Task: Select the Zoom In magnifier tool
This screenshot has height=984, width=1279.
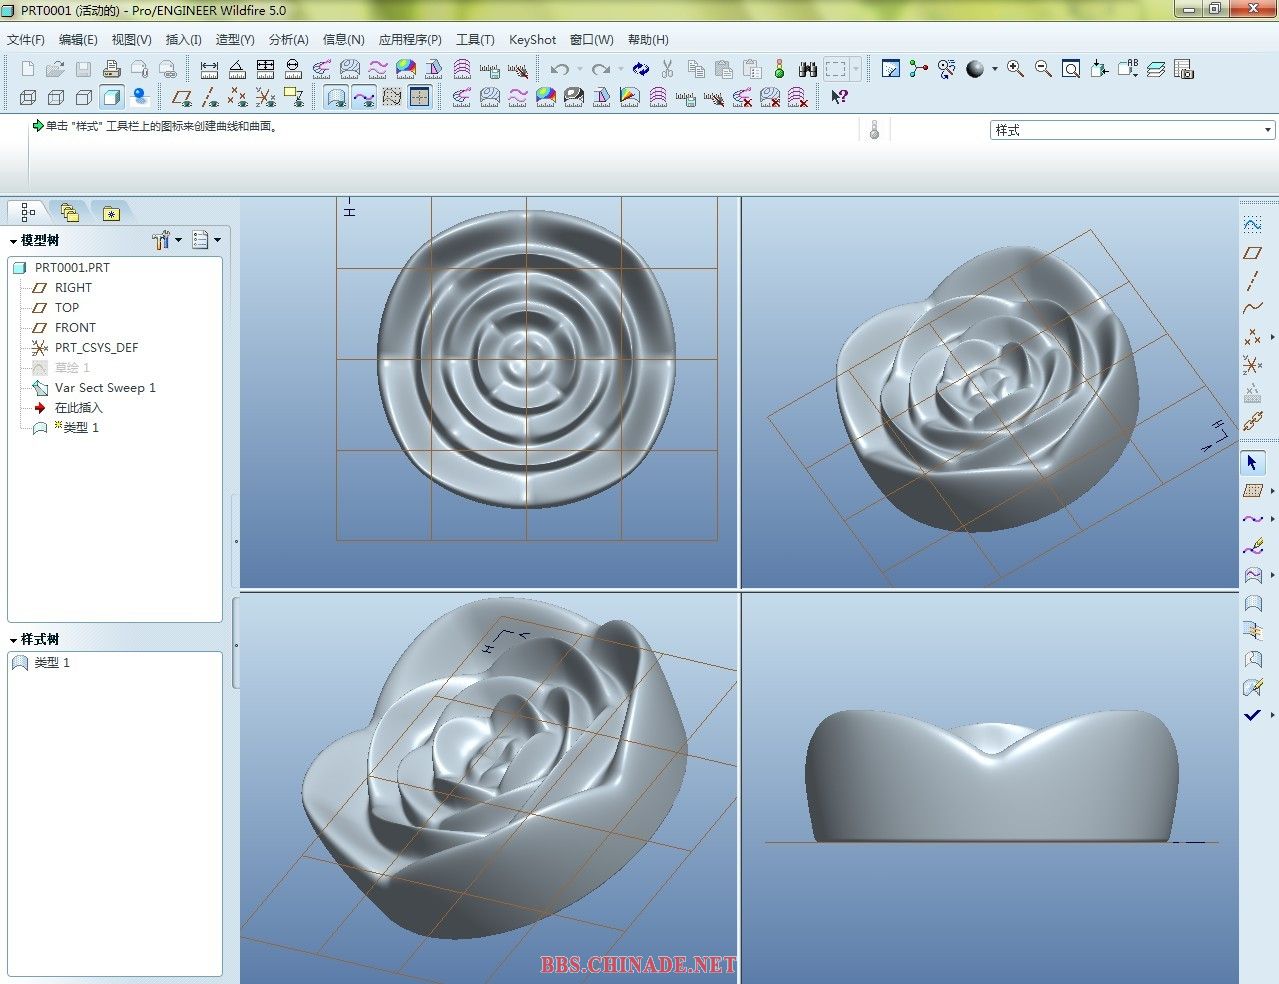Action: point(1015,69)
